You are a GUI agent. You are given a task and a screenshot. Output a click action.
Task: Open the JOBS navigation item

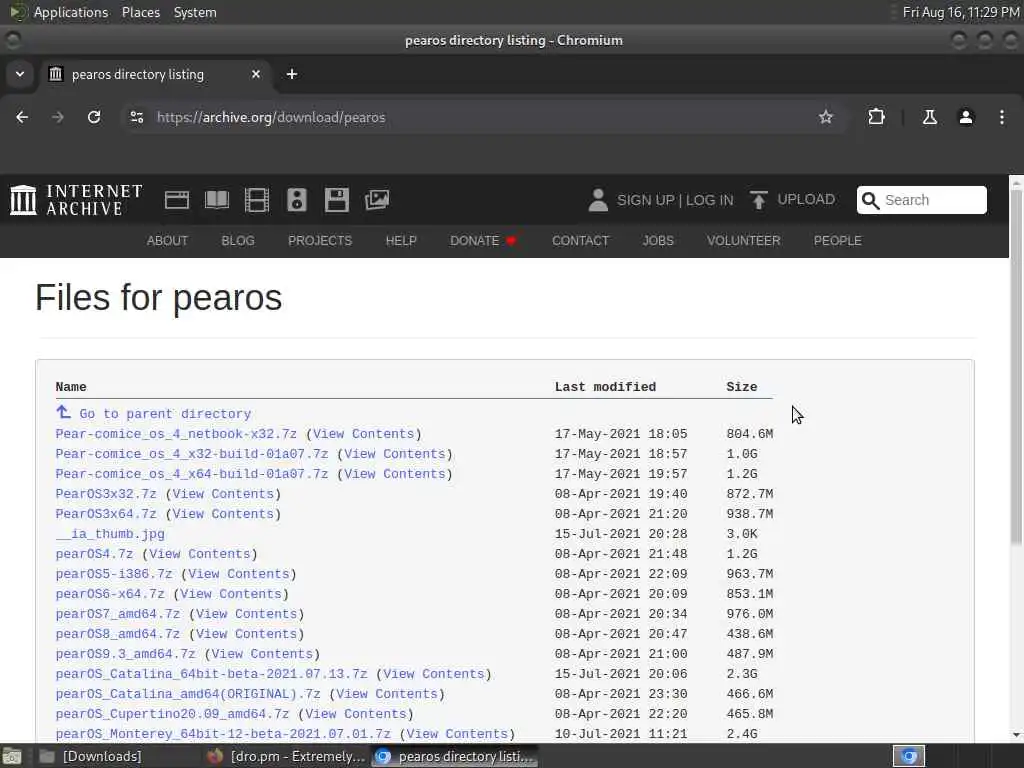coord(658,240)
